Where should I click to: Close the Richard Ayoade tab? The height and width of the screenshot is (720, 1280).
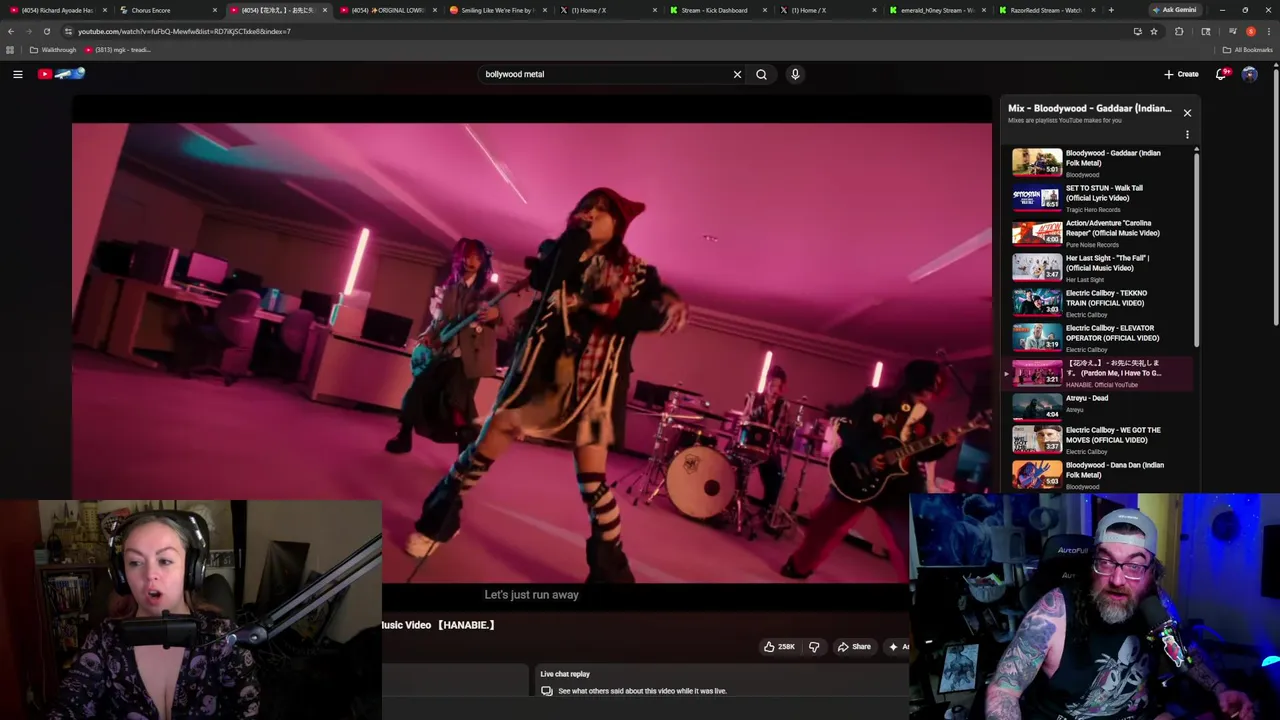104,10
